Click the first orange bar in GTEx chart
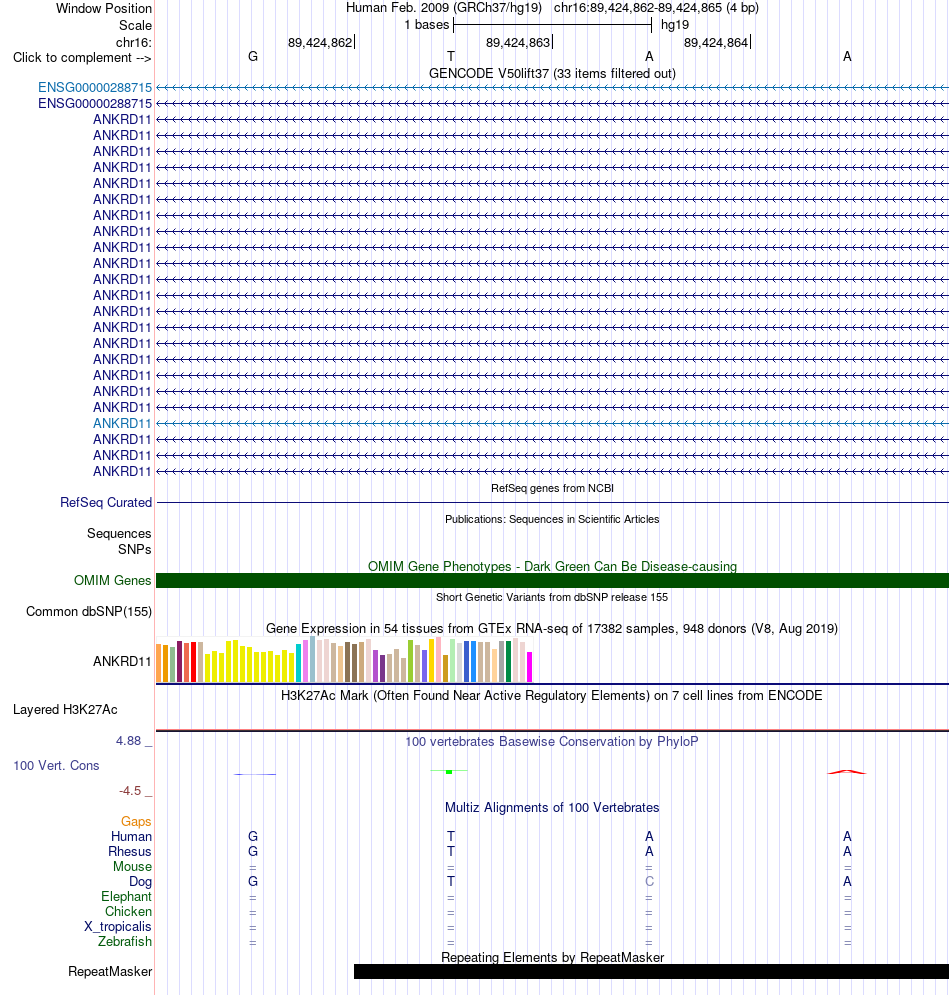 pyautogui.click(x=159, y=663)
